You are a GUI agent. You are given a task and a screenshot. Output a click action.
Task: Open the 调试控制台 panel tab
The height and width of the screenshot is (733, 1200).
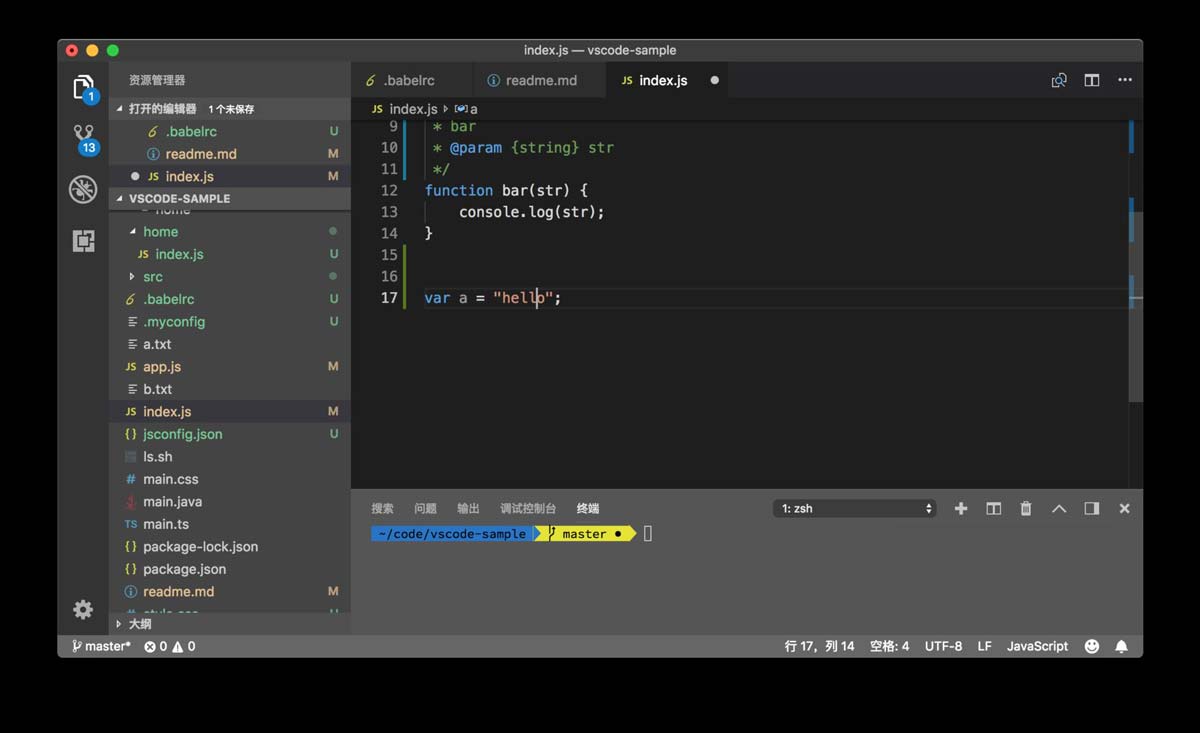(x=527, y=508)
